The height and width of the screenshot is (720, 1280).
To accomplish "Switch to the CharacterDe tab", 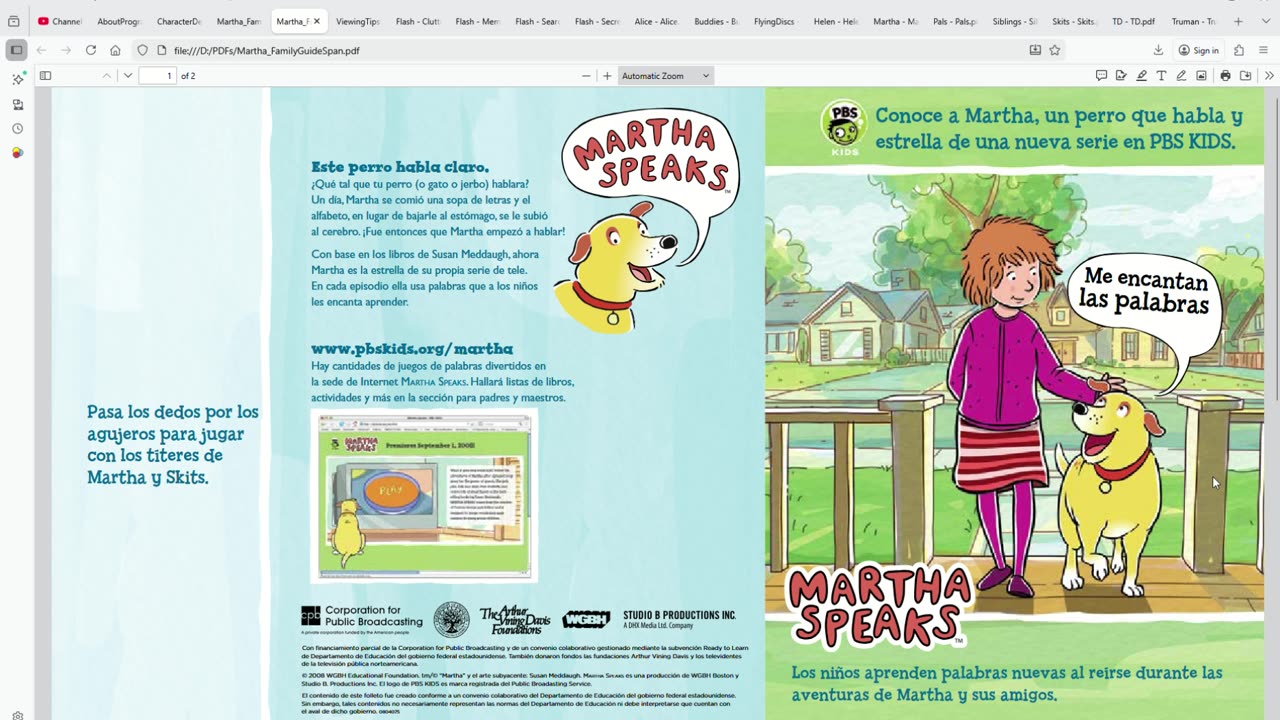I will pos(179,21).
